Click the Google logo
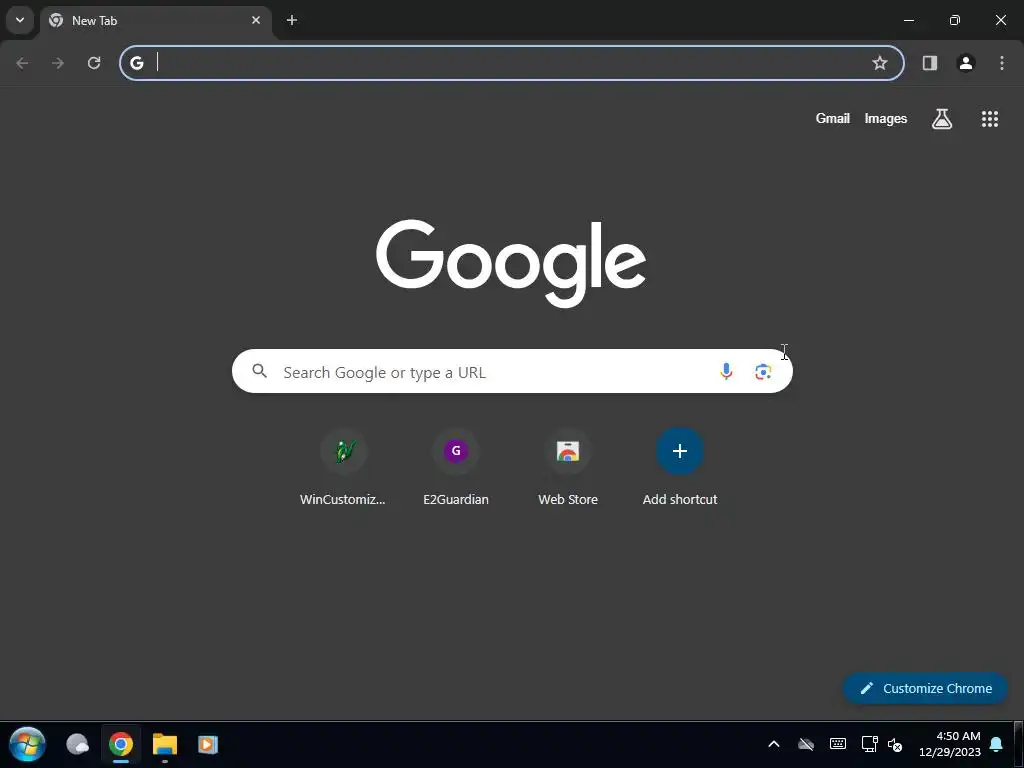Image resolution: width=1024 pixels, height=768 pixels. click(x=511, y=263)
